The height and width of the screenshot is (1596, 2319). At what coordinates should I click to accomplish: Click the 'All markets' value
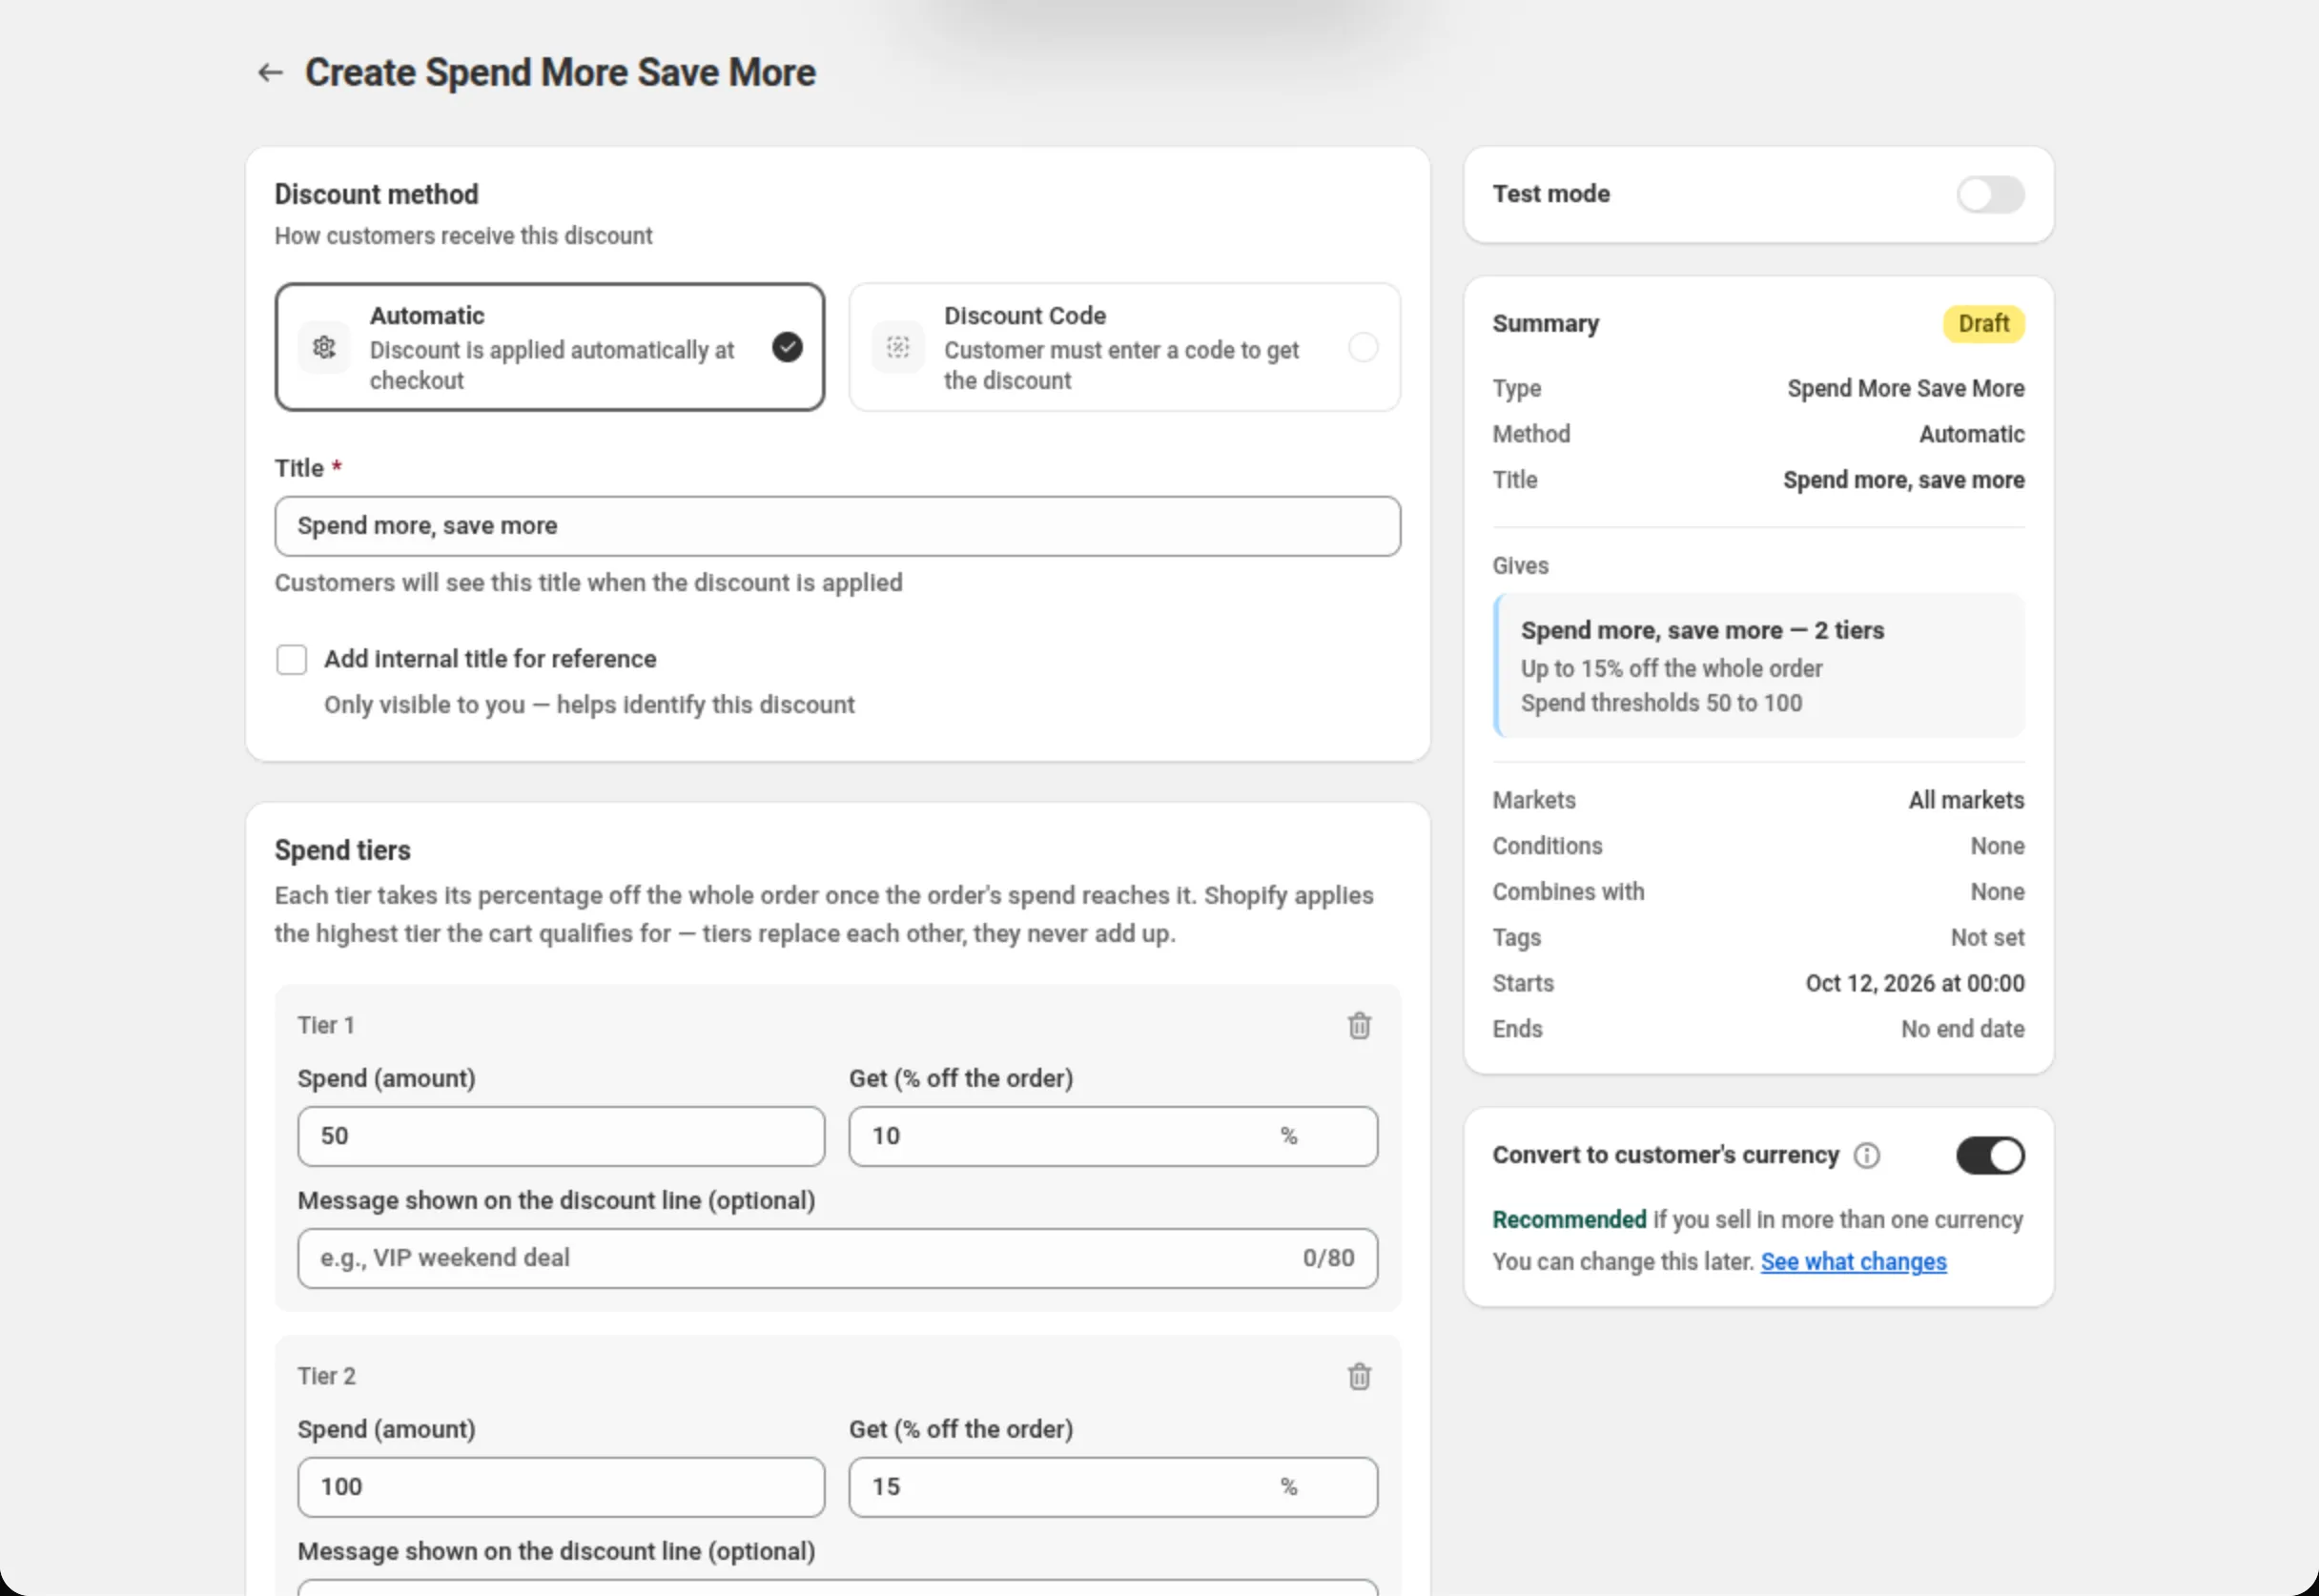1966,801
